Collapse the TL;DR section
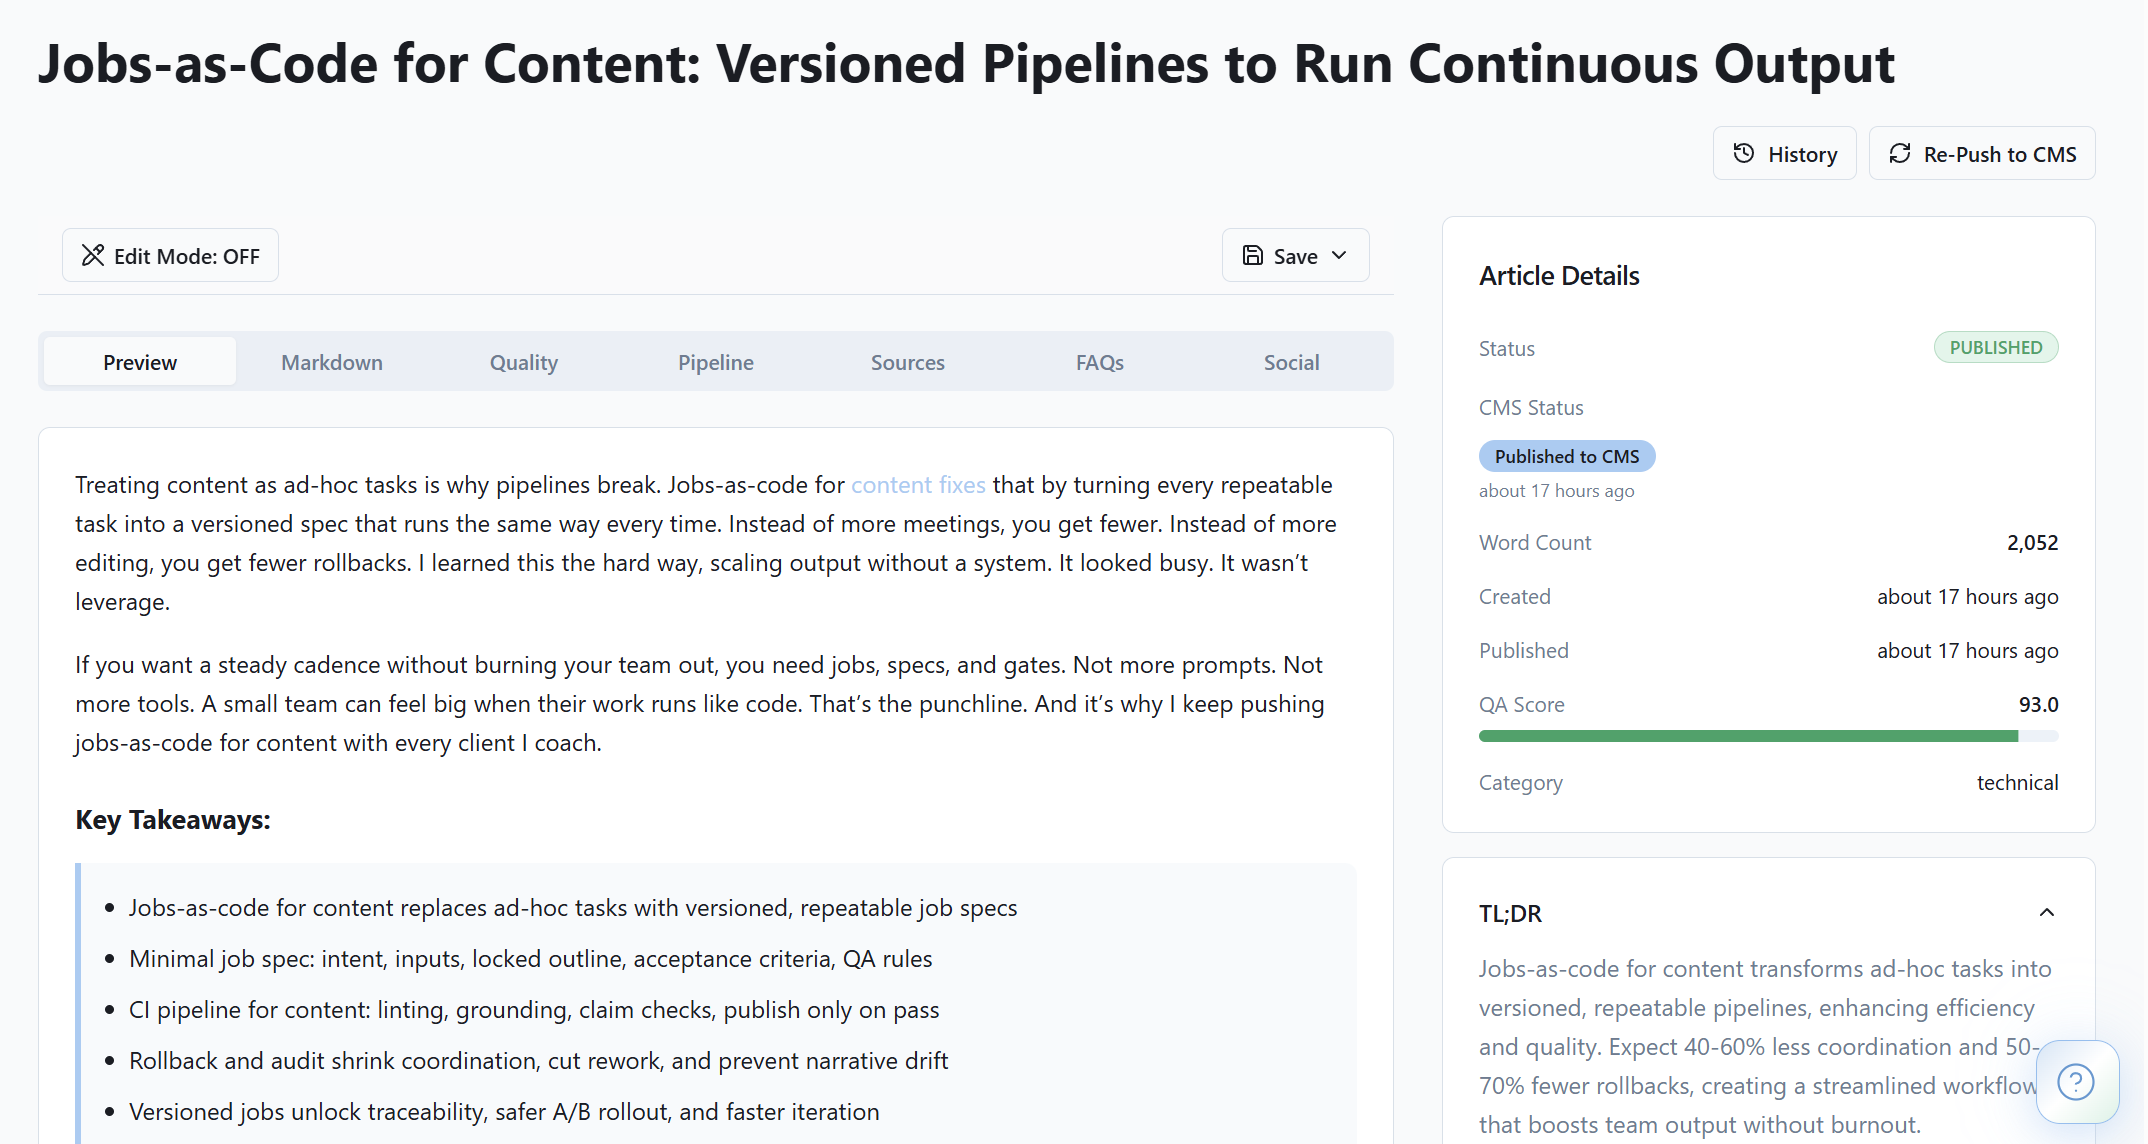Viewport: 2148px width, 1144px height. click(x=2047, y=912)
